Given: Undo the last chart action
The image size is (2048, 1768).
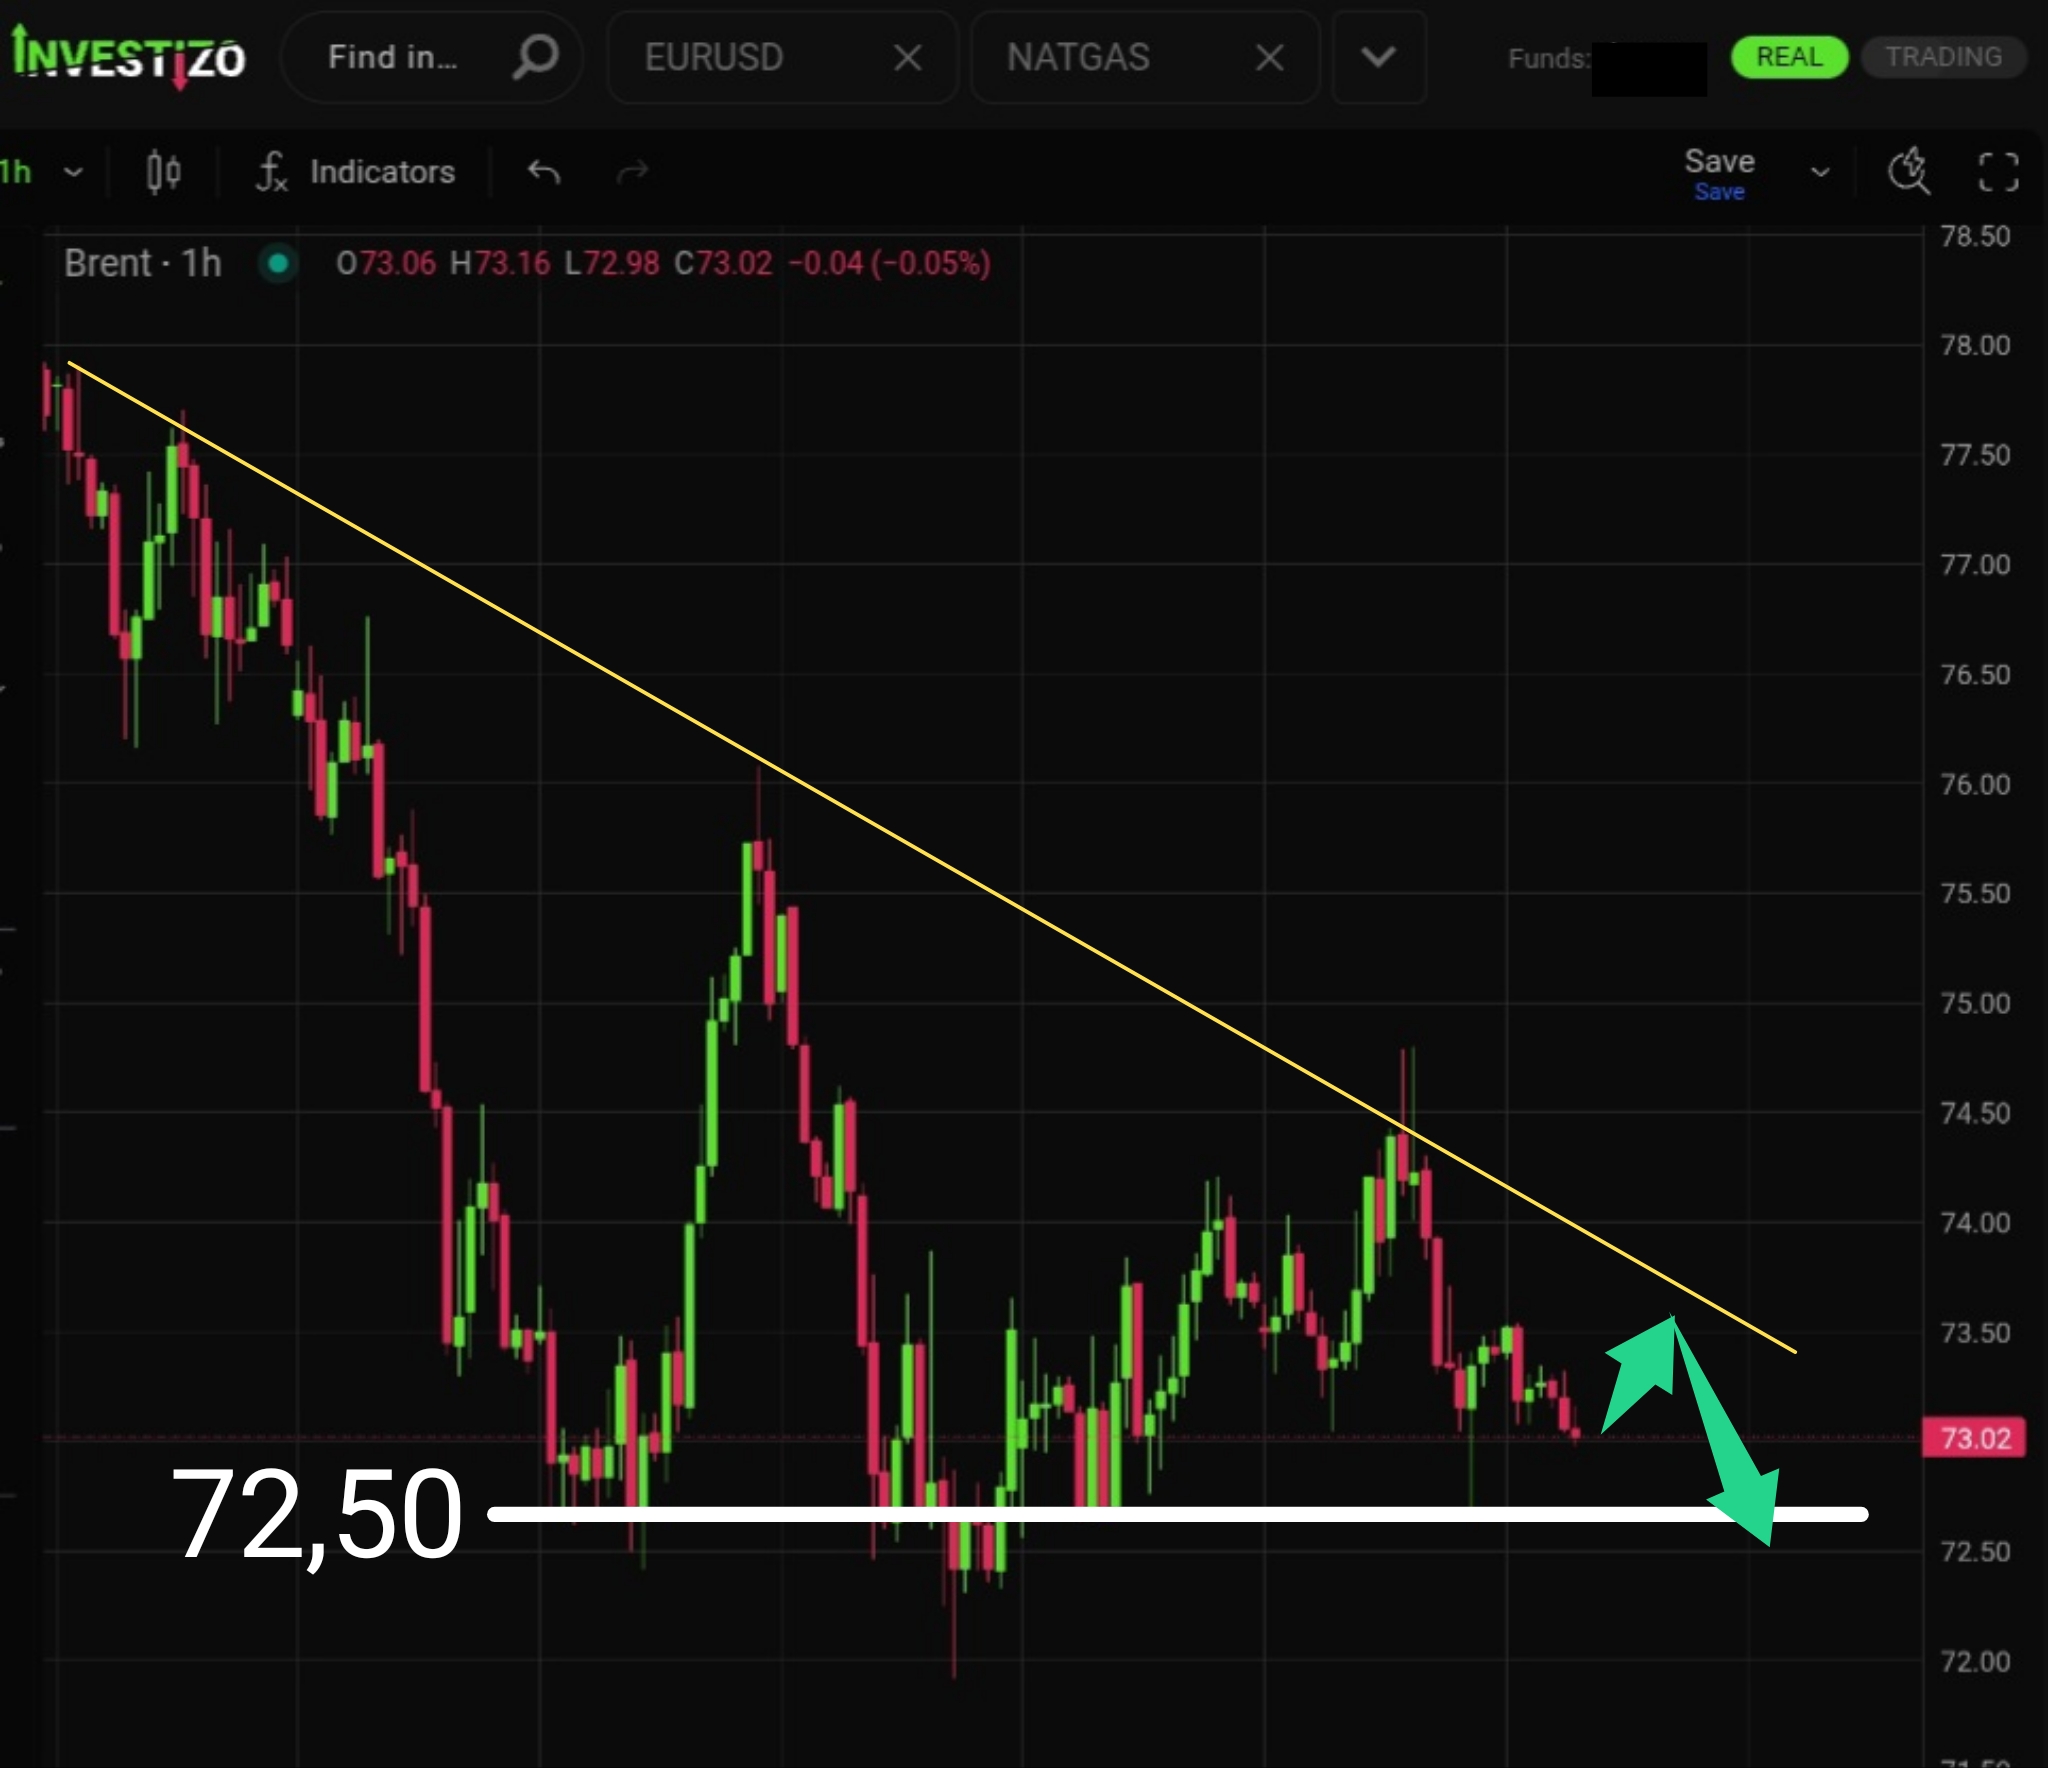Looking at the screenshot, I should point(544,172).
